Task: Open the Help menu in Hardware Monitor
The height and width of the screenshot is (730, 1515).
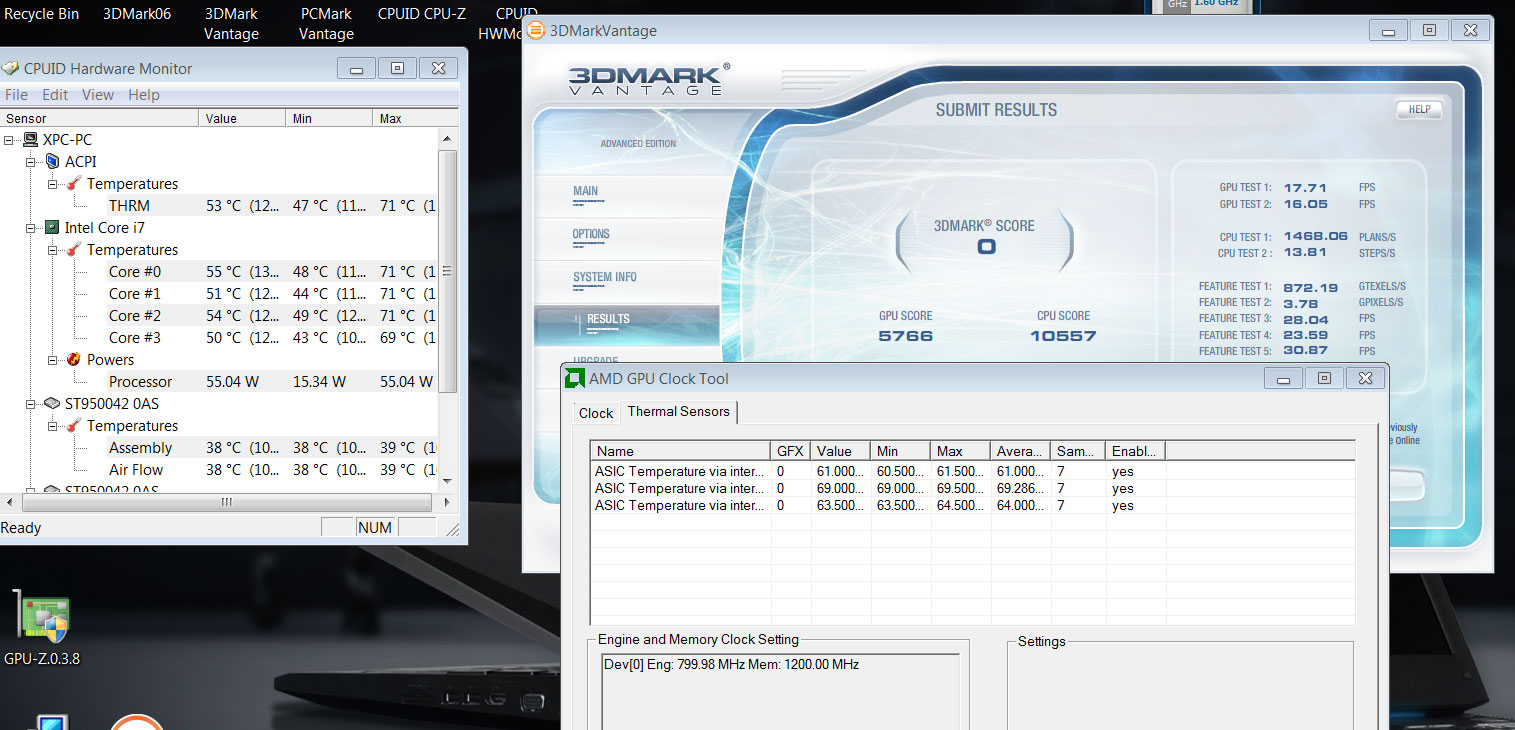Action: coord(144,95)
